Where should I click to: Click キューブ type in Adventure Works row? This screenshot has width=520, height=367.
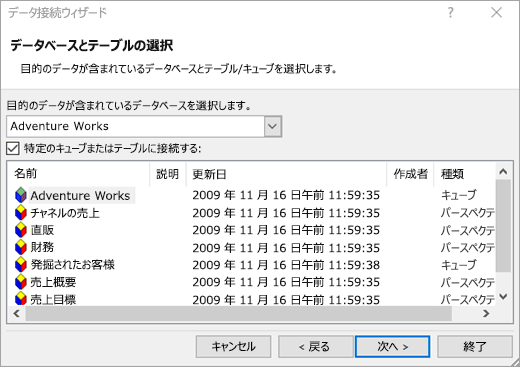point(459,195)
